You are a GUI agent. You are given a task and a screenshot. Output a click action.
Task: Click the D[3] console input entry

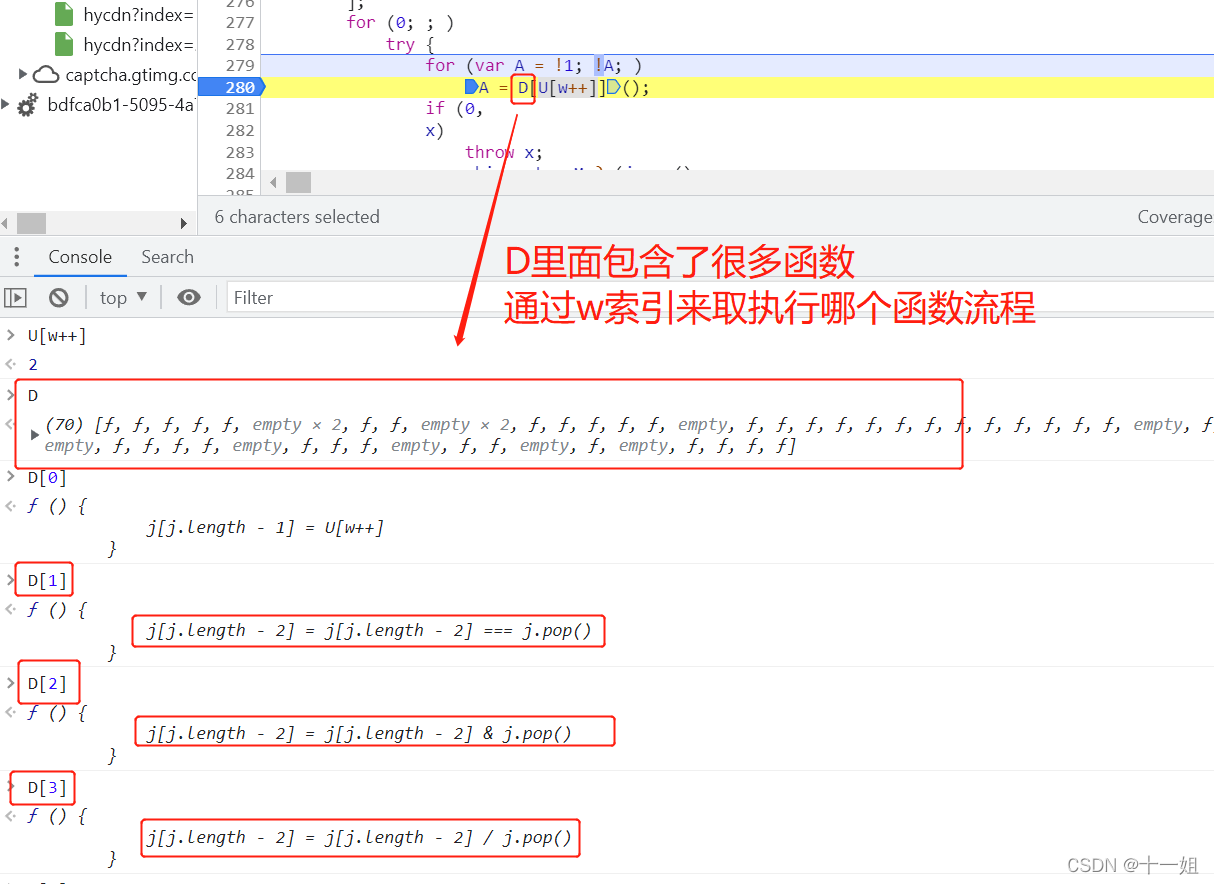(x=46, y=788)
